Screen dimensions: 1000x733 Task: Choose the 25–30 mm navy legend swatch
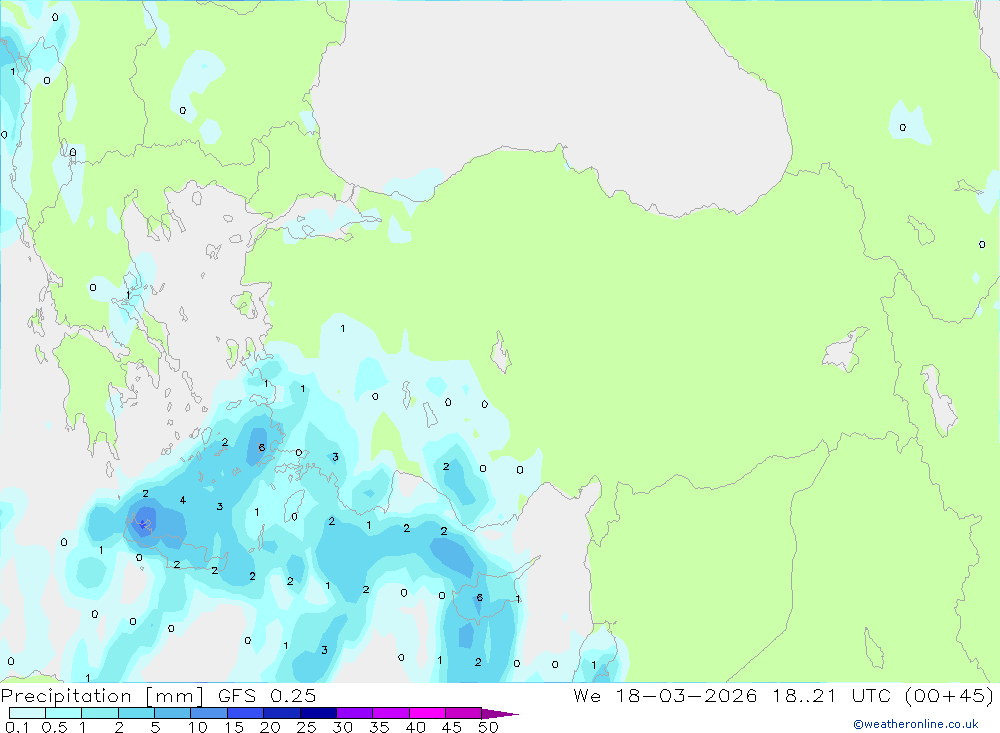(318, 713)
